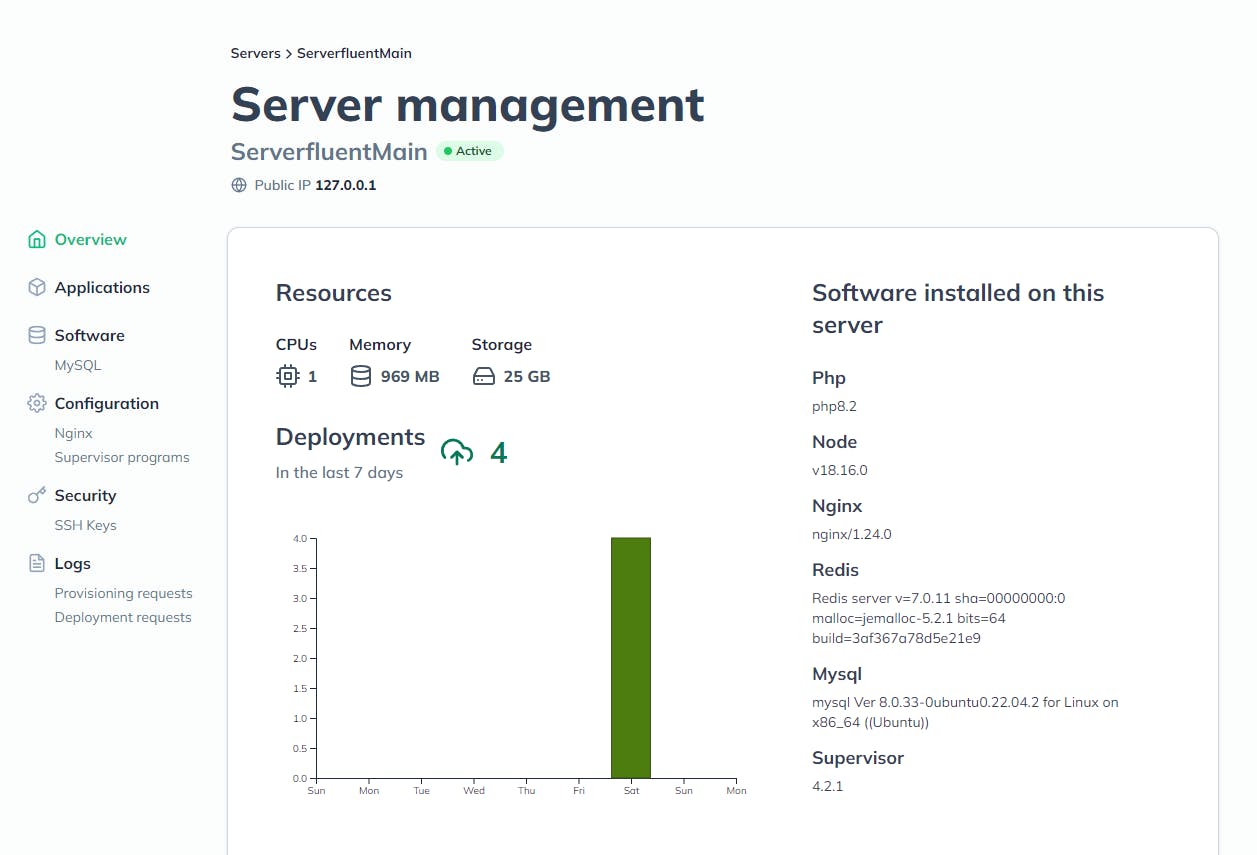The image size is (1257, 855).
Task: Select the Overview home icon
Action: tap(36, 239)
